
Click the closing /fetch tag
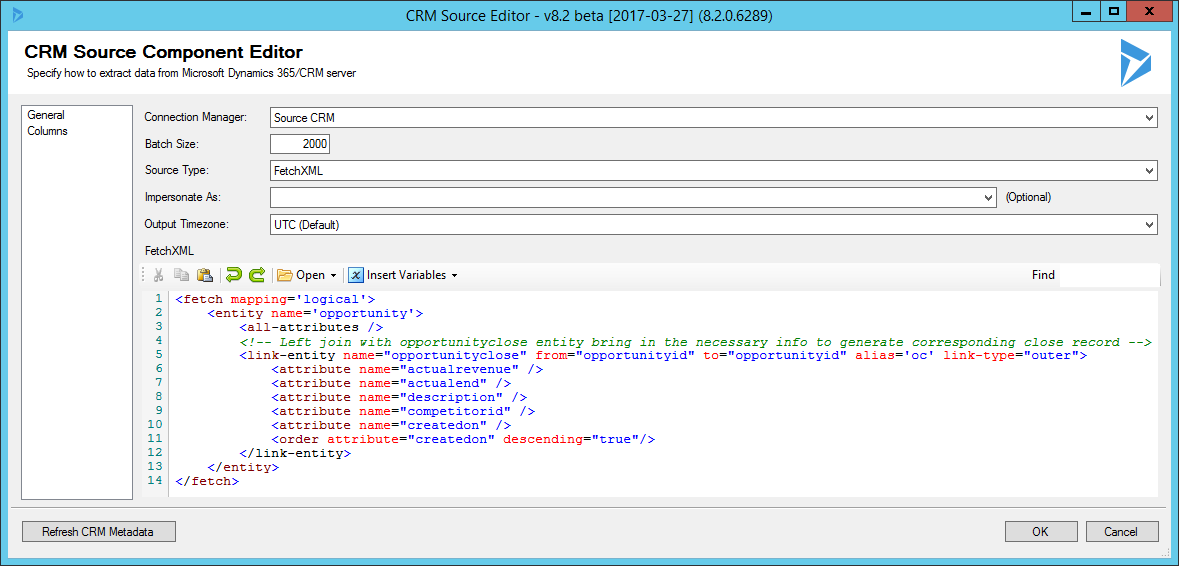click(x=208, y=482)
